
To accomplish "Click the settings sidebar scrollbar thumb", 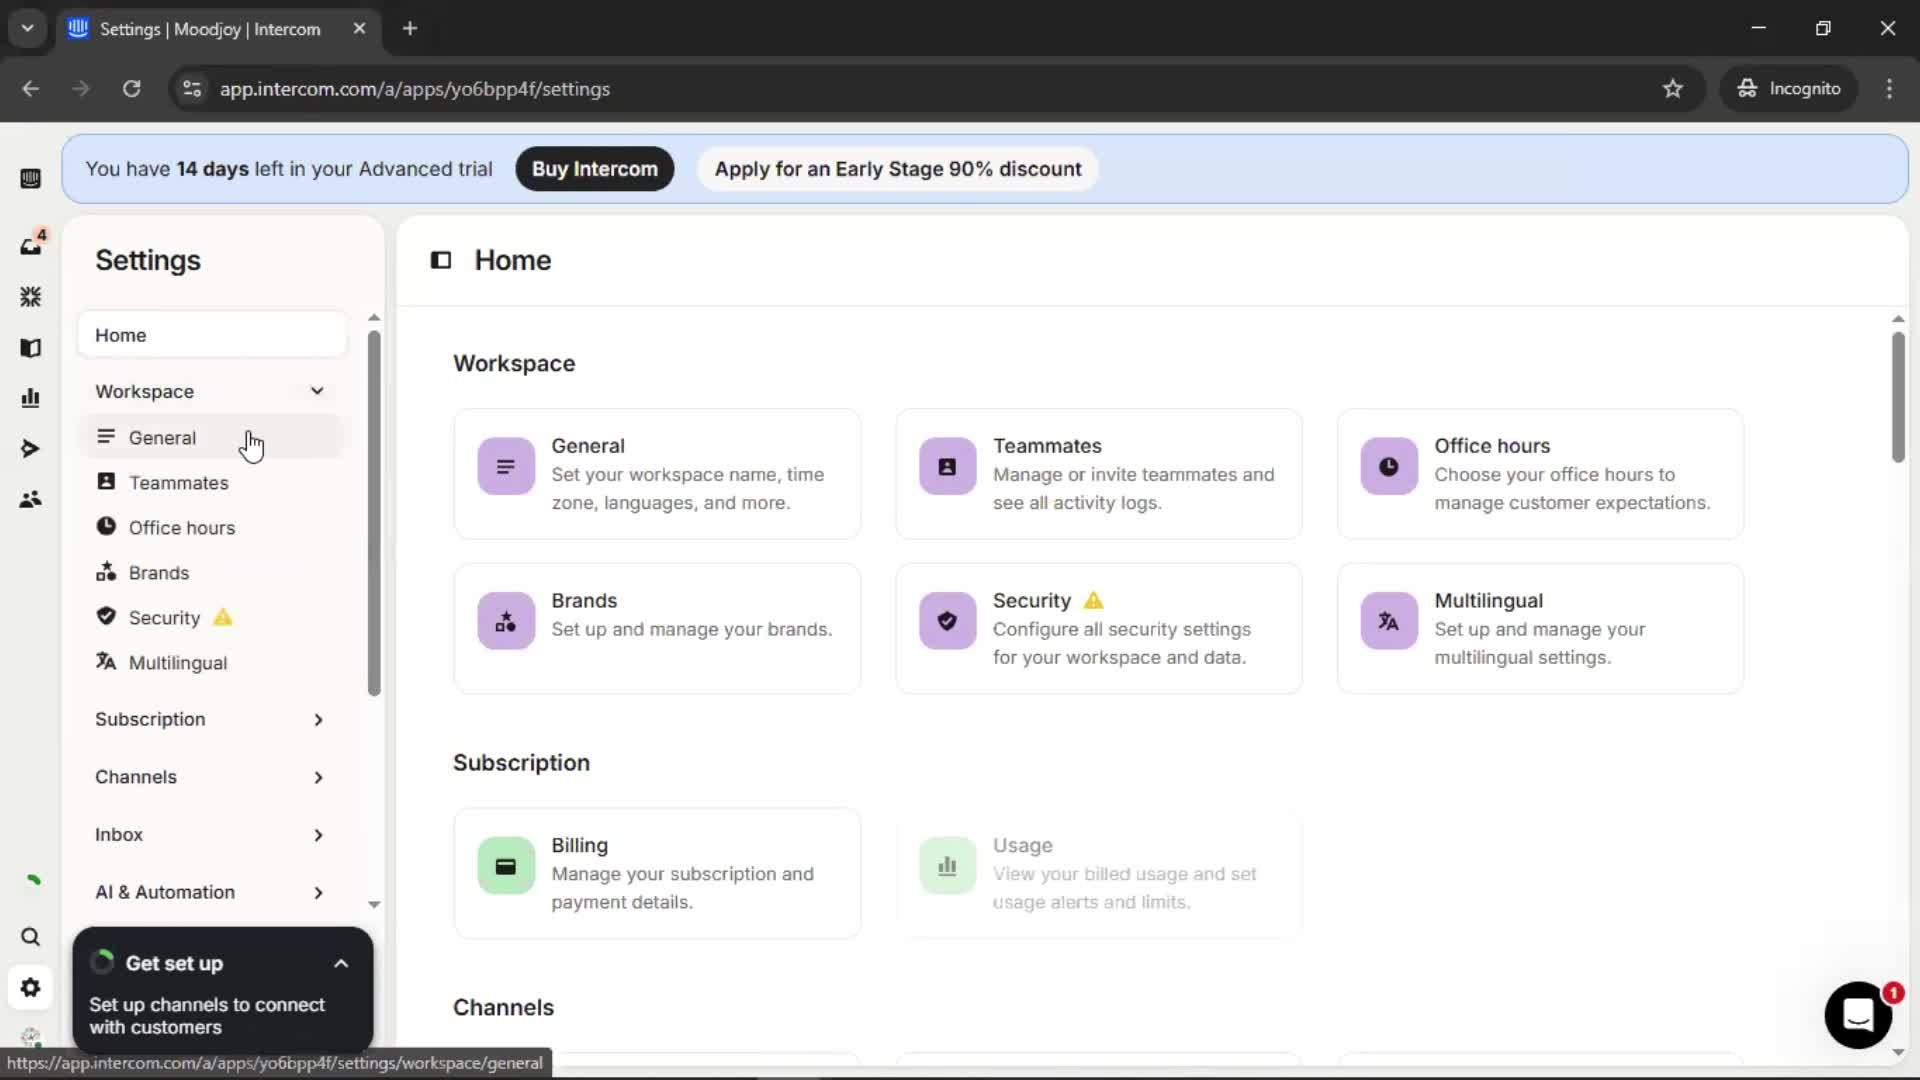I will (x=374, y=513).
